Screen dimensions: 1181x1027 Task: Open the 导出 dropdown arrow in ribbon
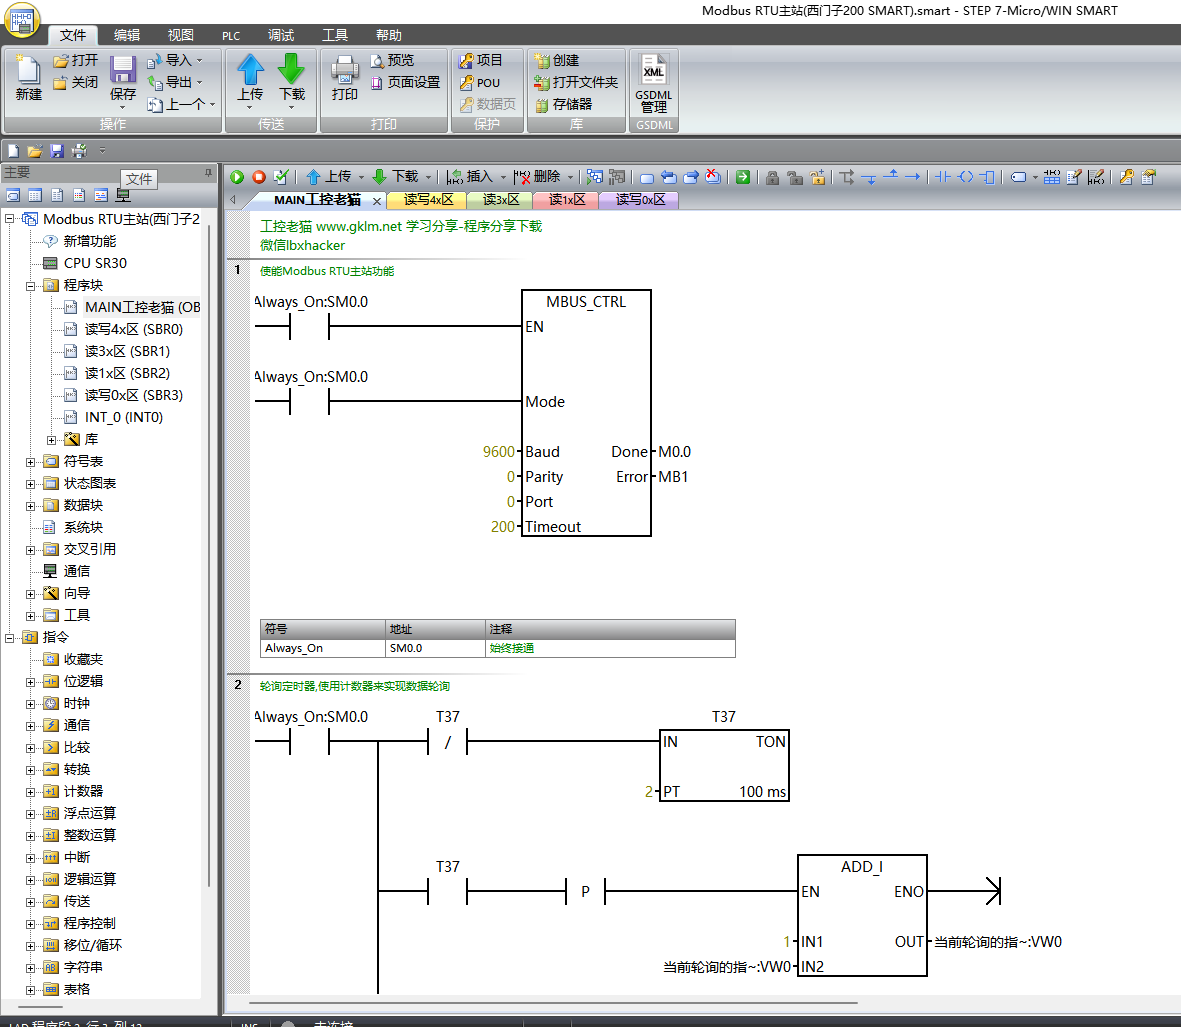200,83
